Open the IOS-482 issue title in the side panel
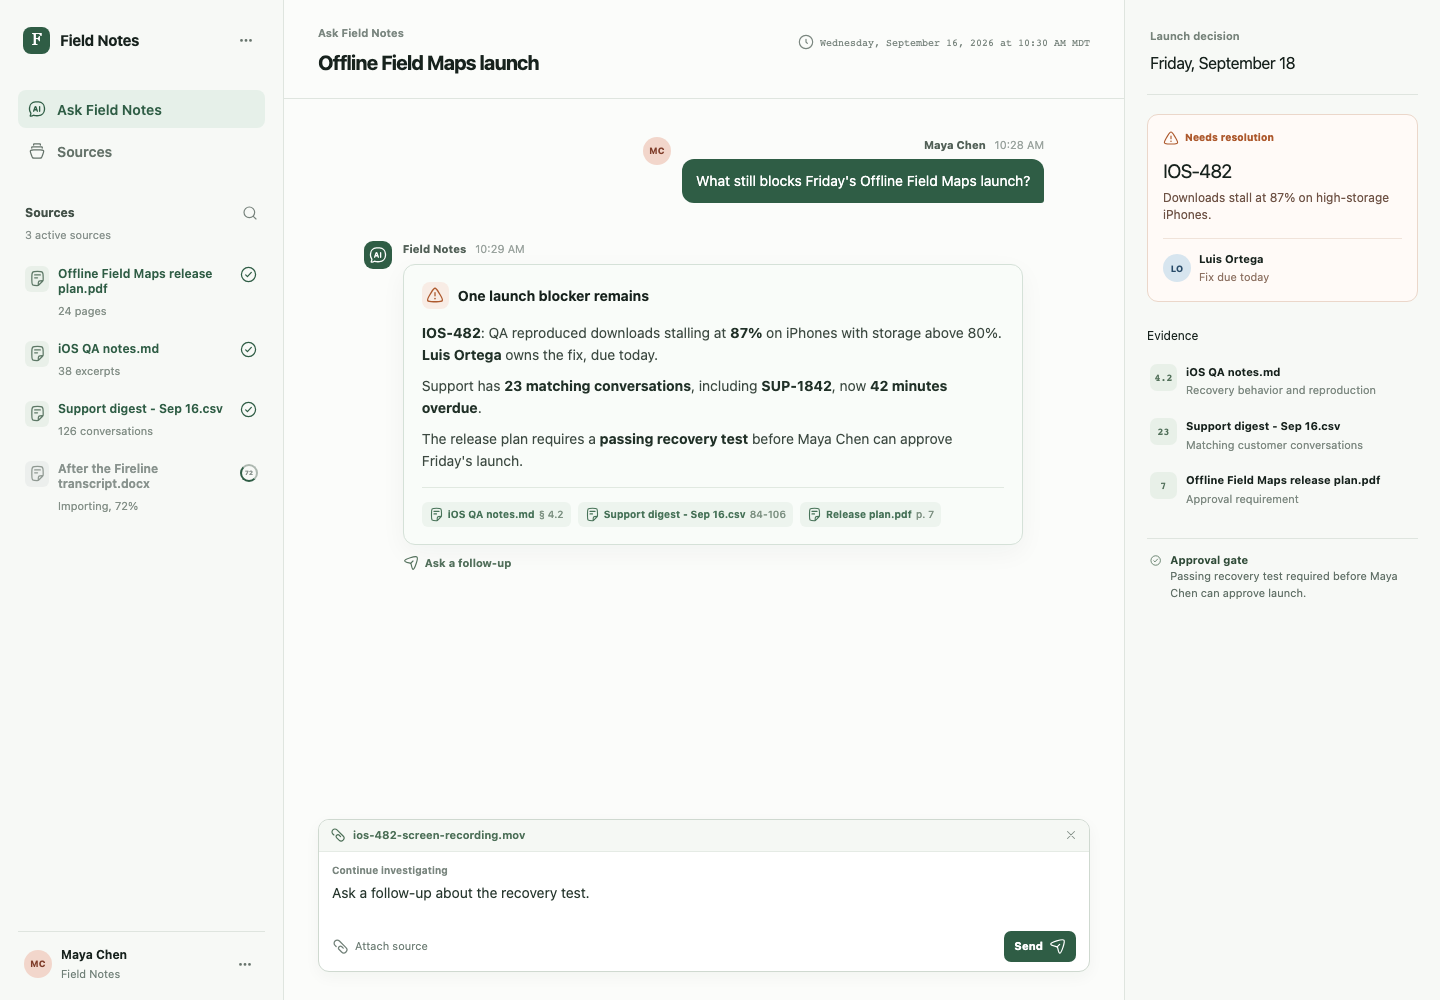Image resolution: width=1440 pixels, height=1000 pixels. (x=1197, y=171)
